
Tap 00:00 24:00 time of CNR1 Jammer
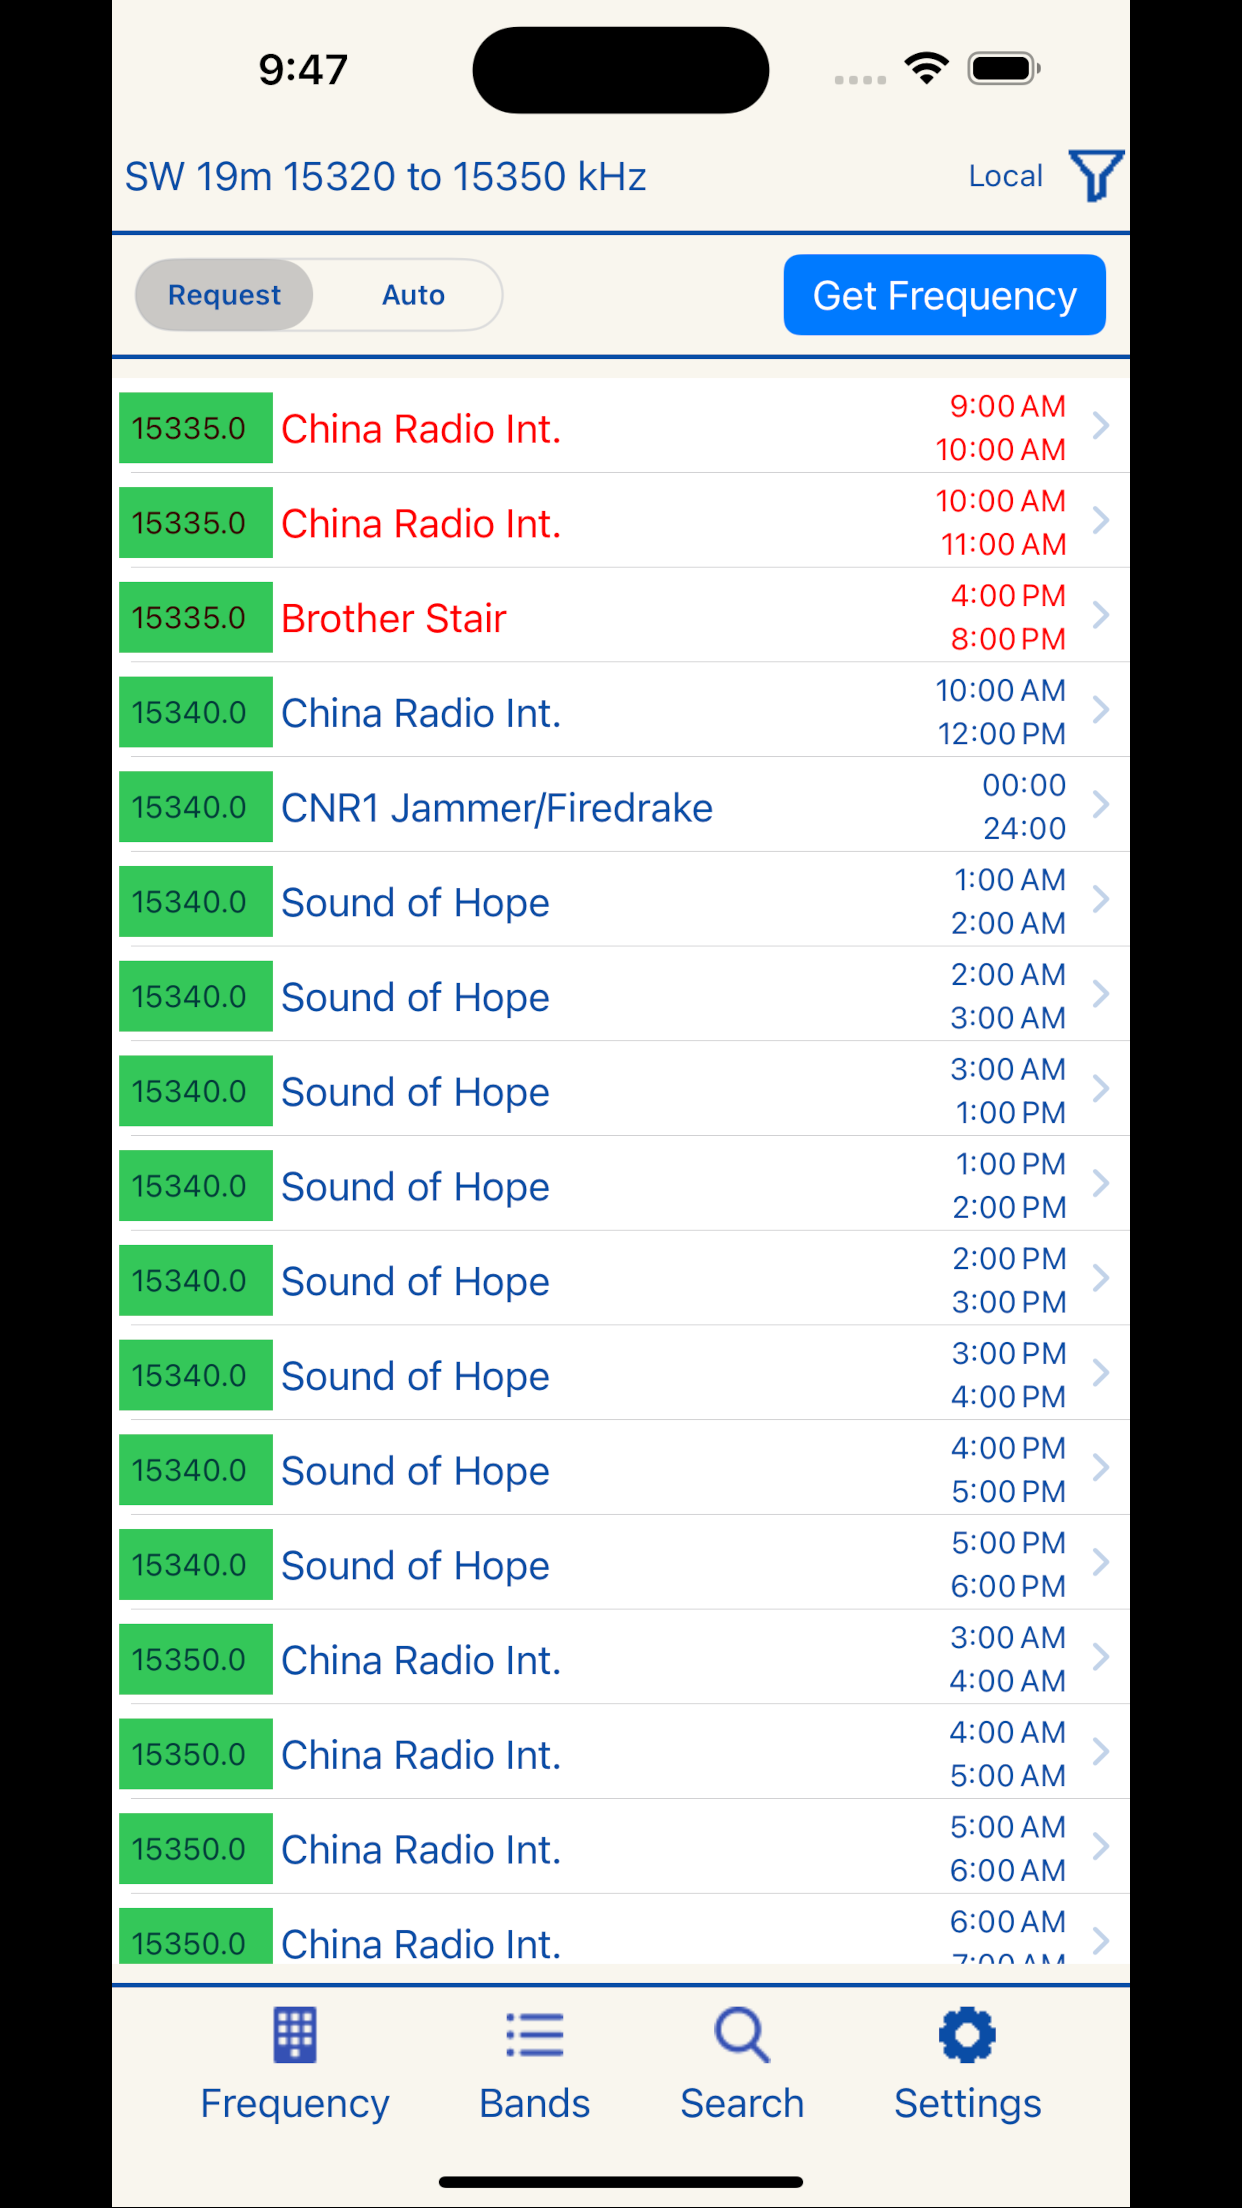click(x=1024, y=806)
